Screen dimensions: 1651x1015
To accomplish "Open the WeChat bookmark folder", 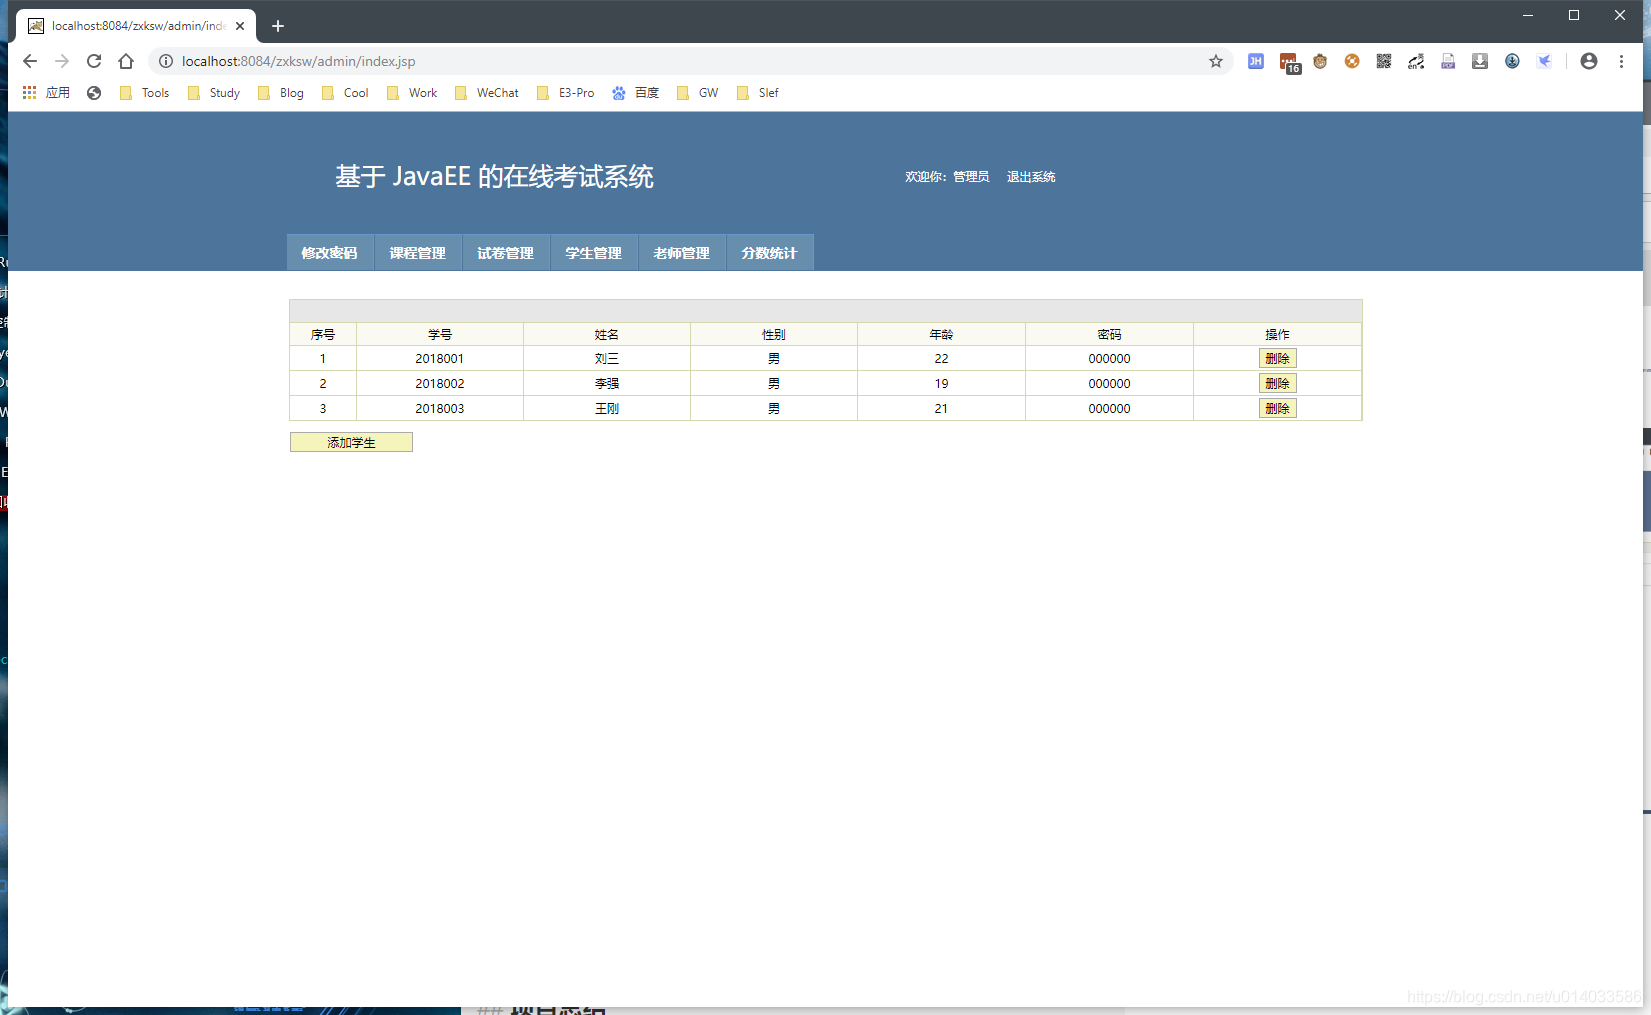I will tap(486, 93).
